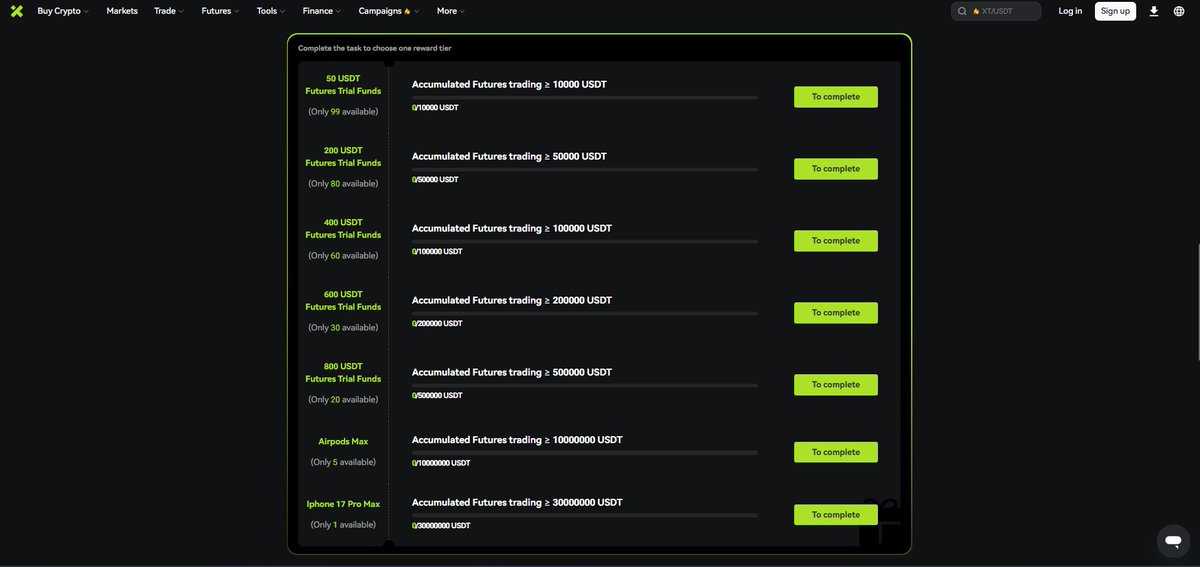Click the '0/10000000 USDT' progress value
The height and width of the screenshot is (567, 1200).
[x=441, y=463]
